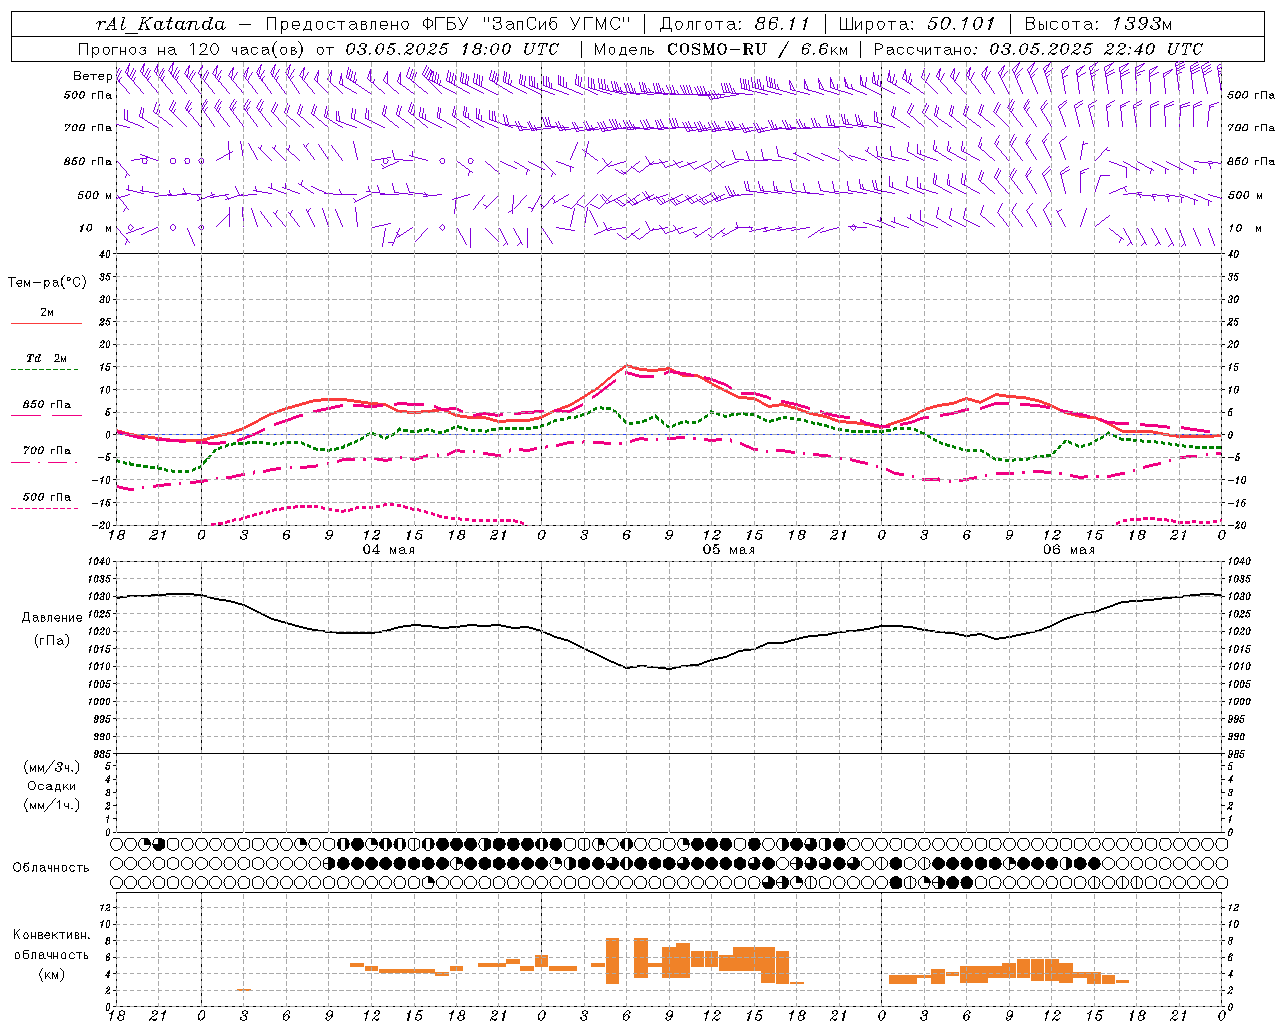The width and height of the screenshot is (1280, 1024).
Task: Click the left 10 м wind level label
Action: pos(96,228)
